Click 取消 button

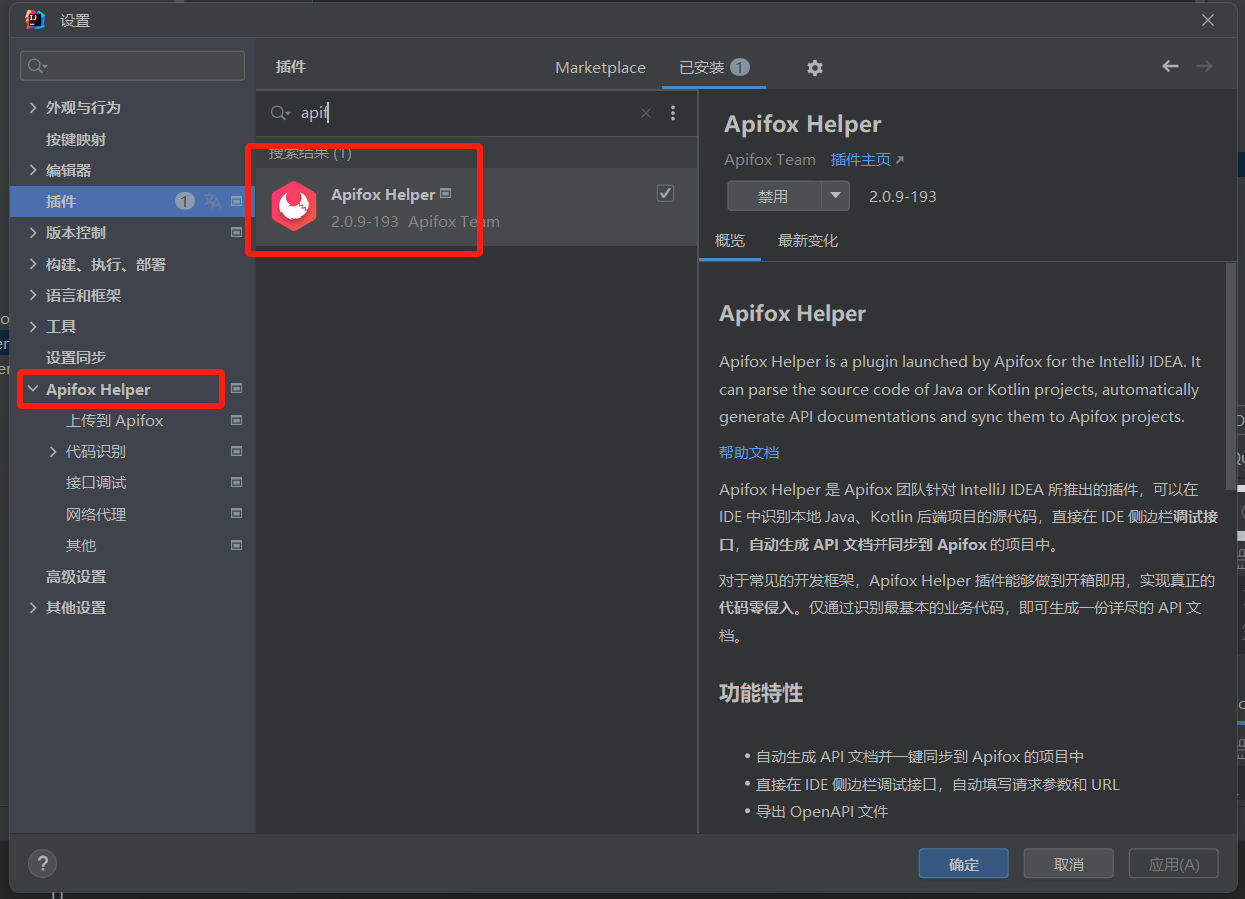1069,864
